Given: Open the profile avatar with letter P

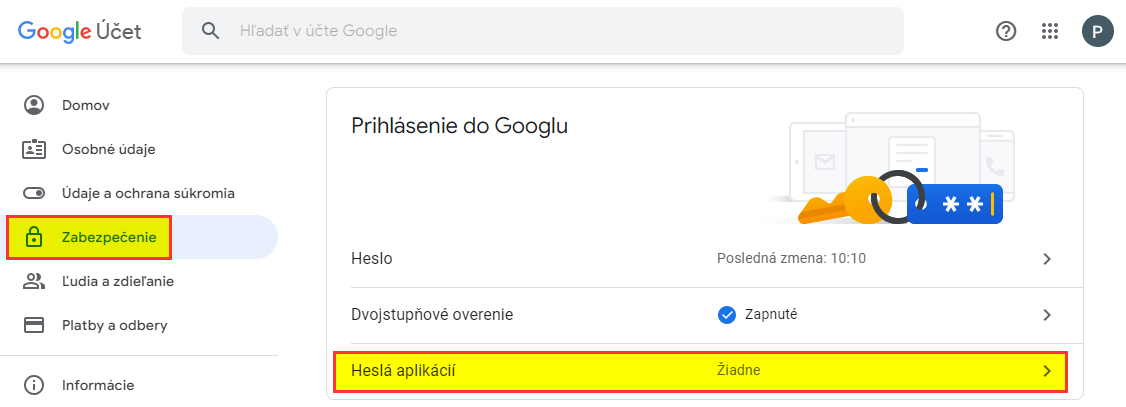Looking at the screenshot, I should [x=1097, y=31].
